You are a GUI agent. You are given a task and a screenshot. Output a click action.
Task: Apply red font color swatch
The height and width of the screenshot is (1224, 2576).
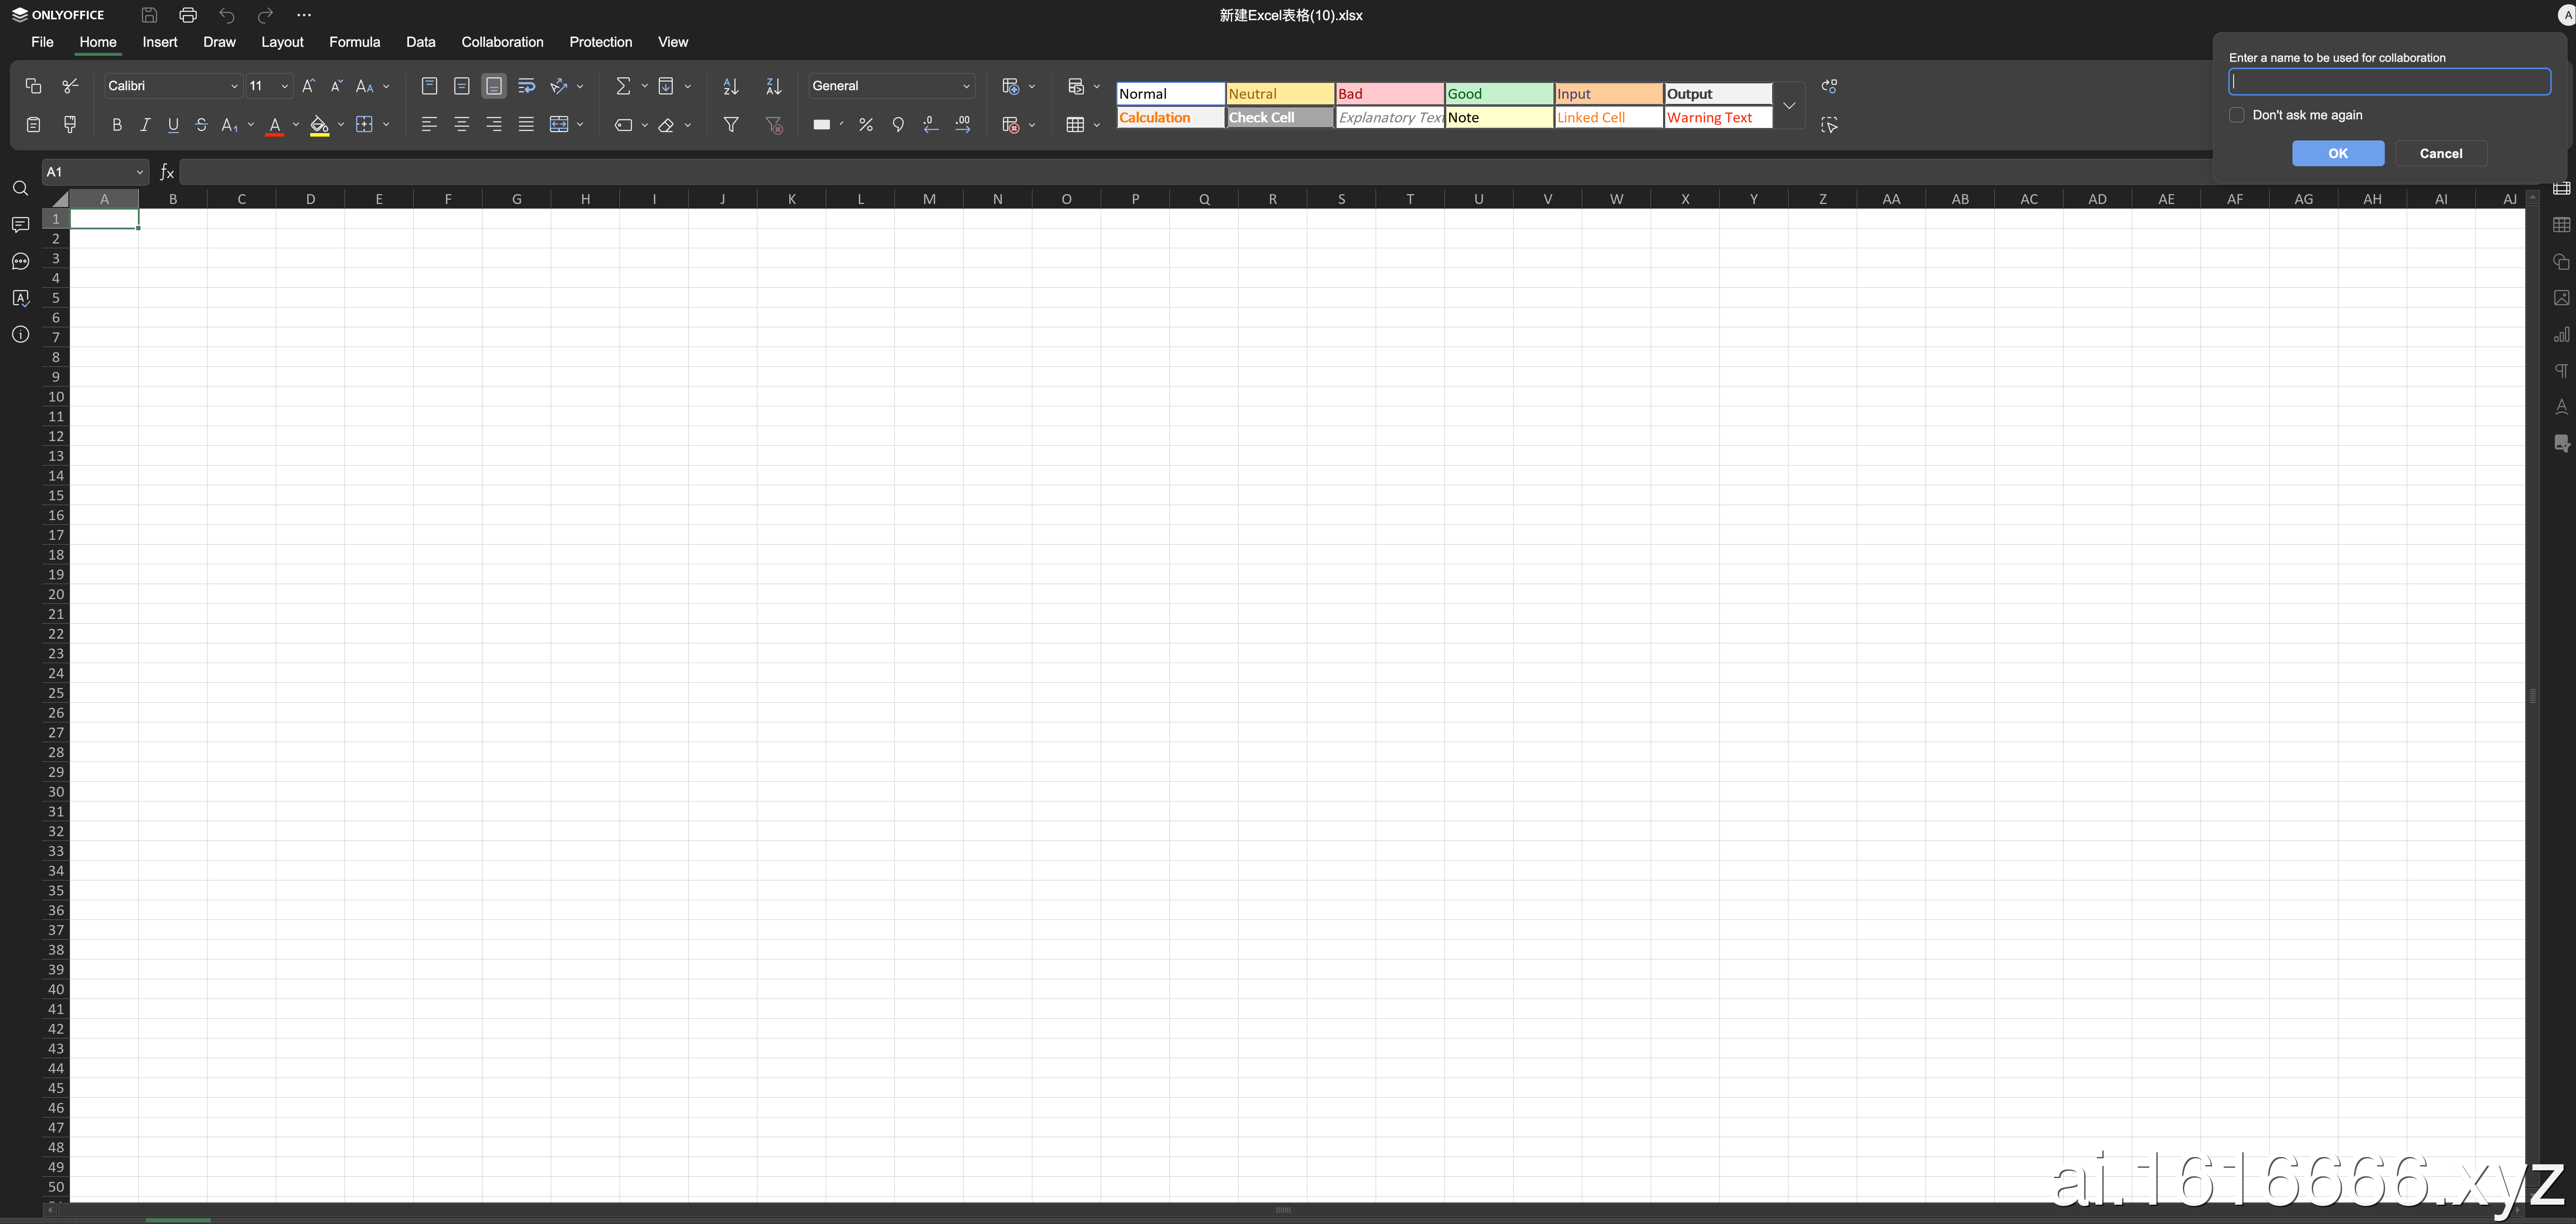click(x=275, y=126)
